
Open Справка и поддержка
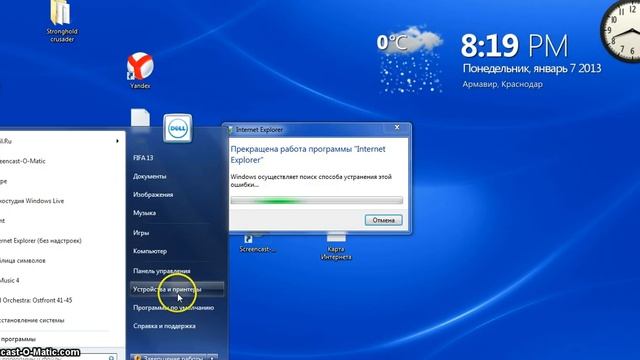pyautogui.click(x=164, y=326)
